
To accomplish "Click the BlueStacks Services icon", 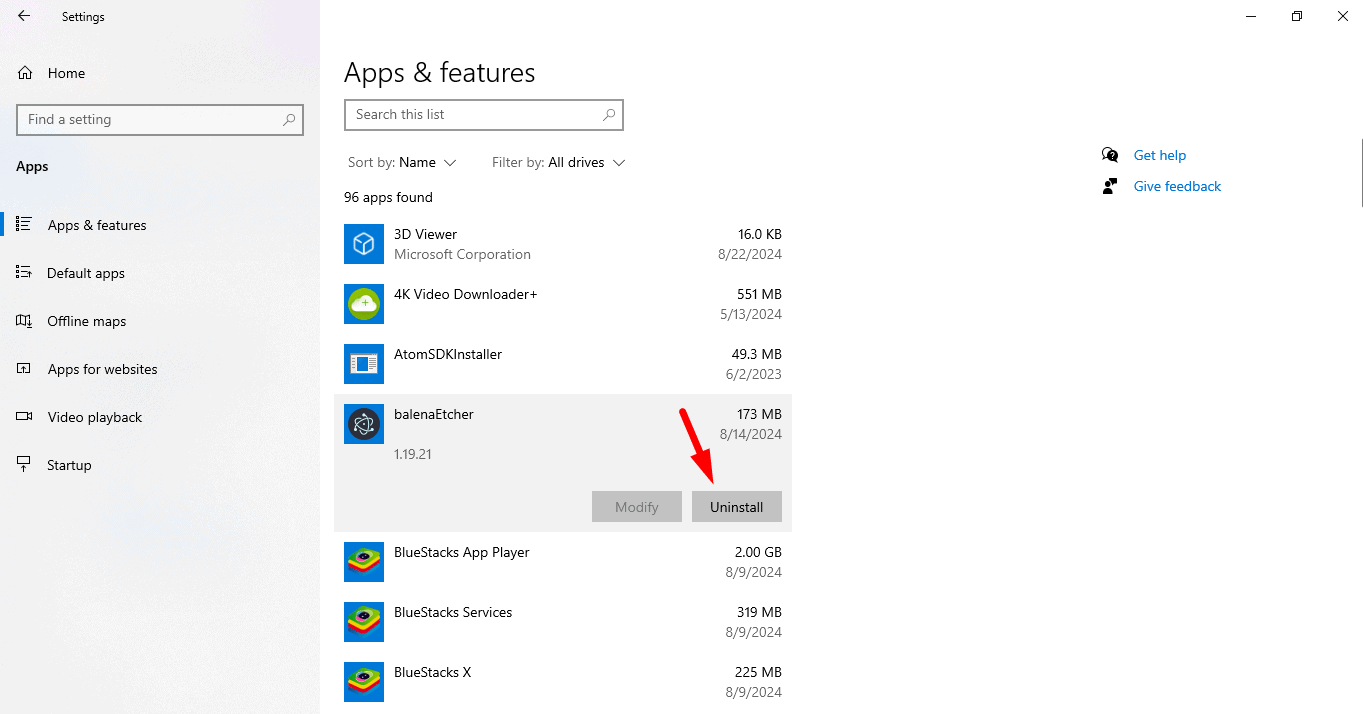I will click(364, 622).
